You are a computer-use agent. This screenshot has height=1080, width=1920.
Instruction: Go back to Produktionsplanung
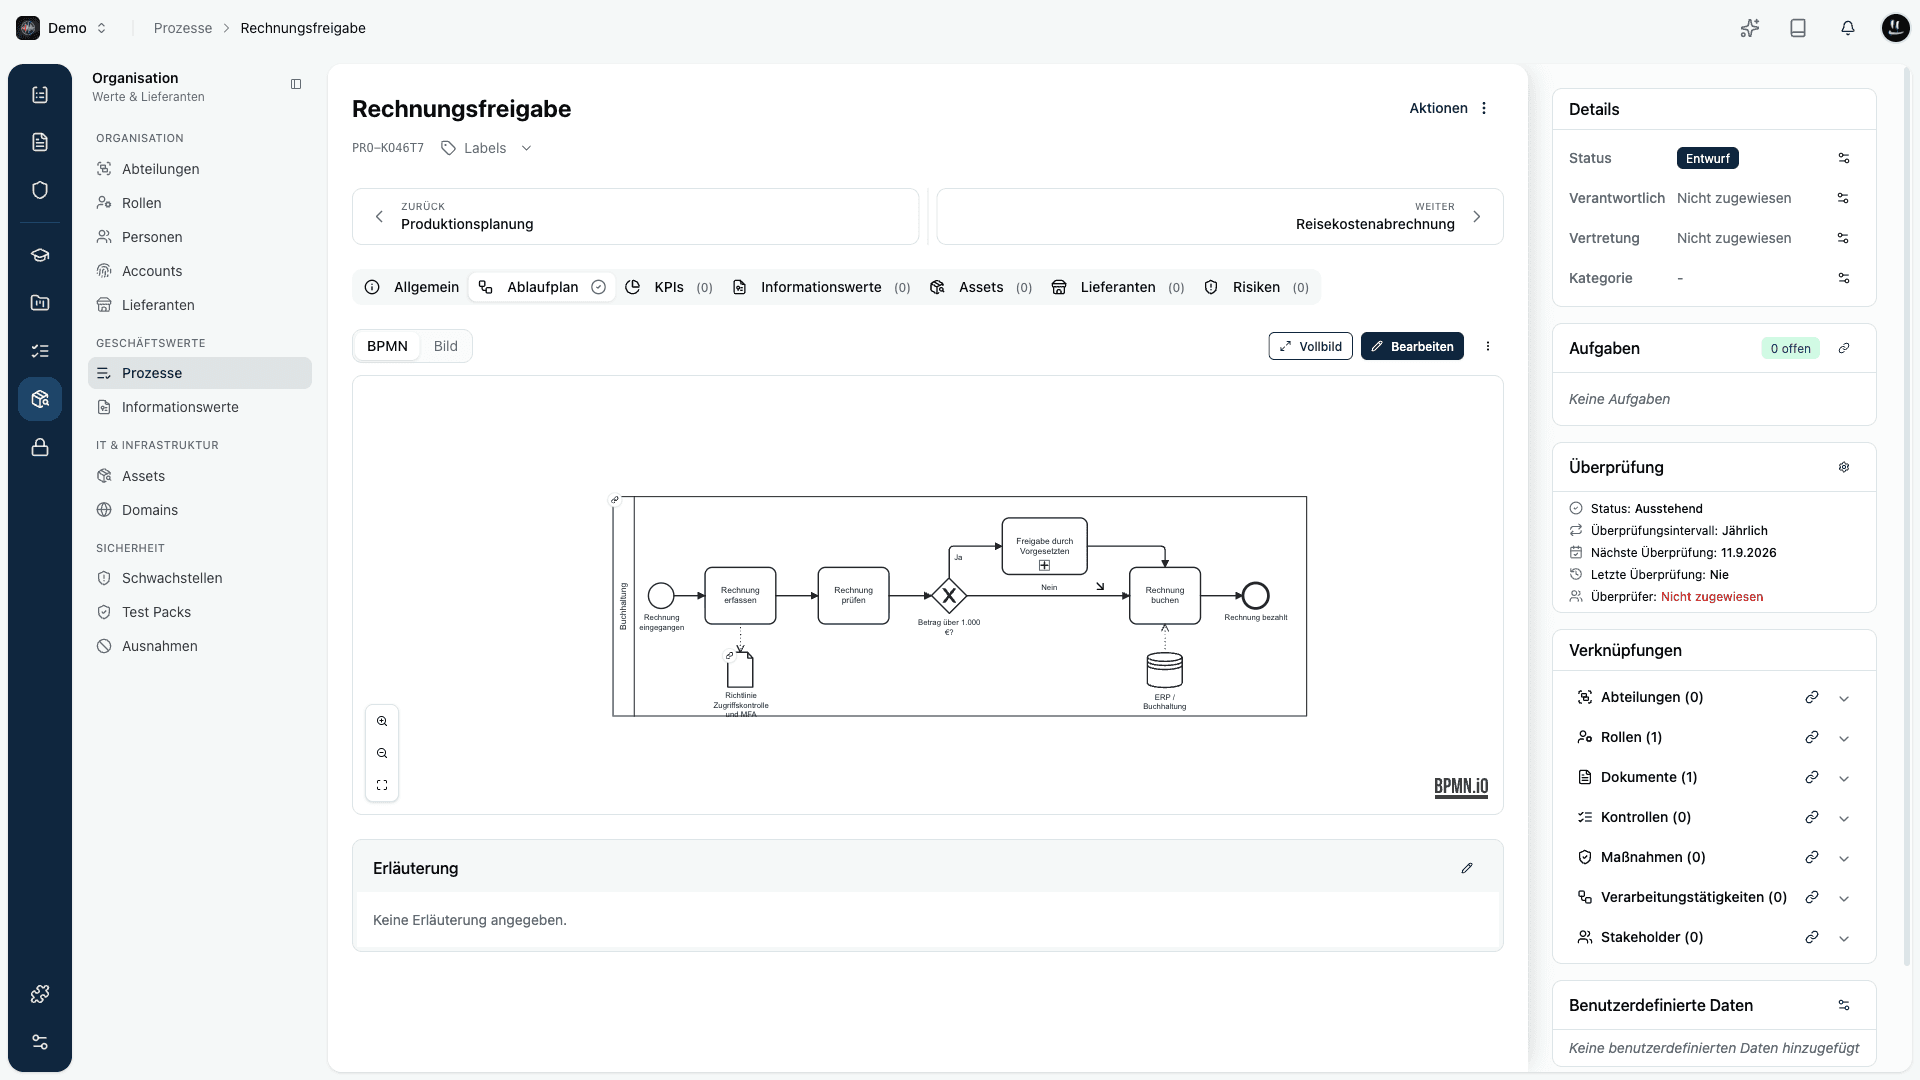(635, 216)
